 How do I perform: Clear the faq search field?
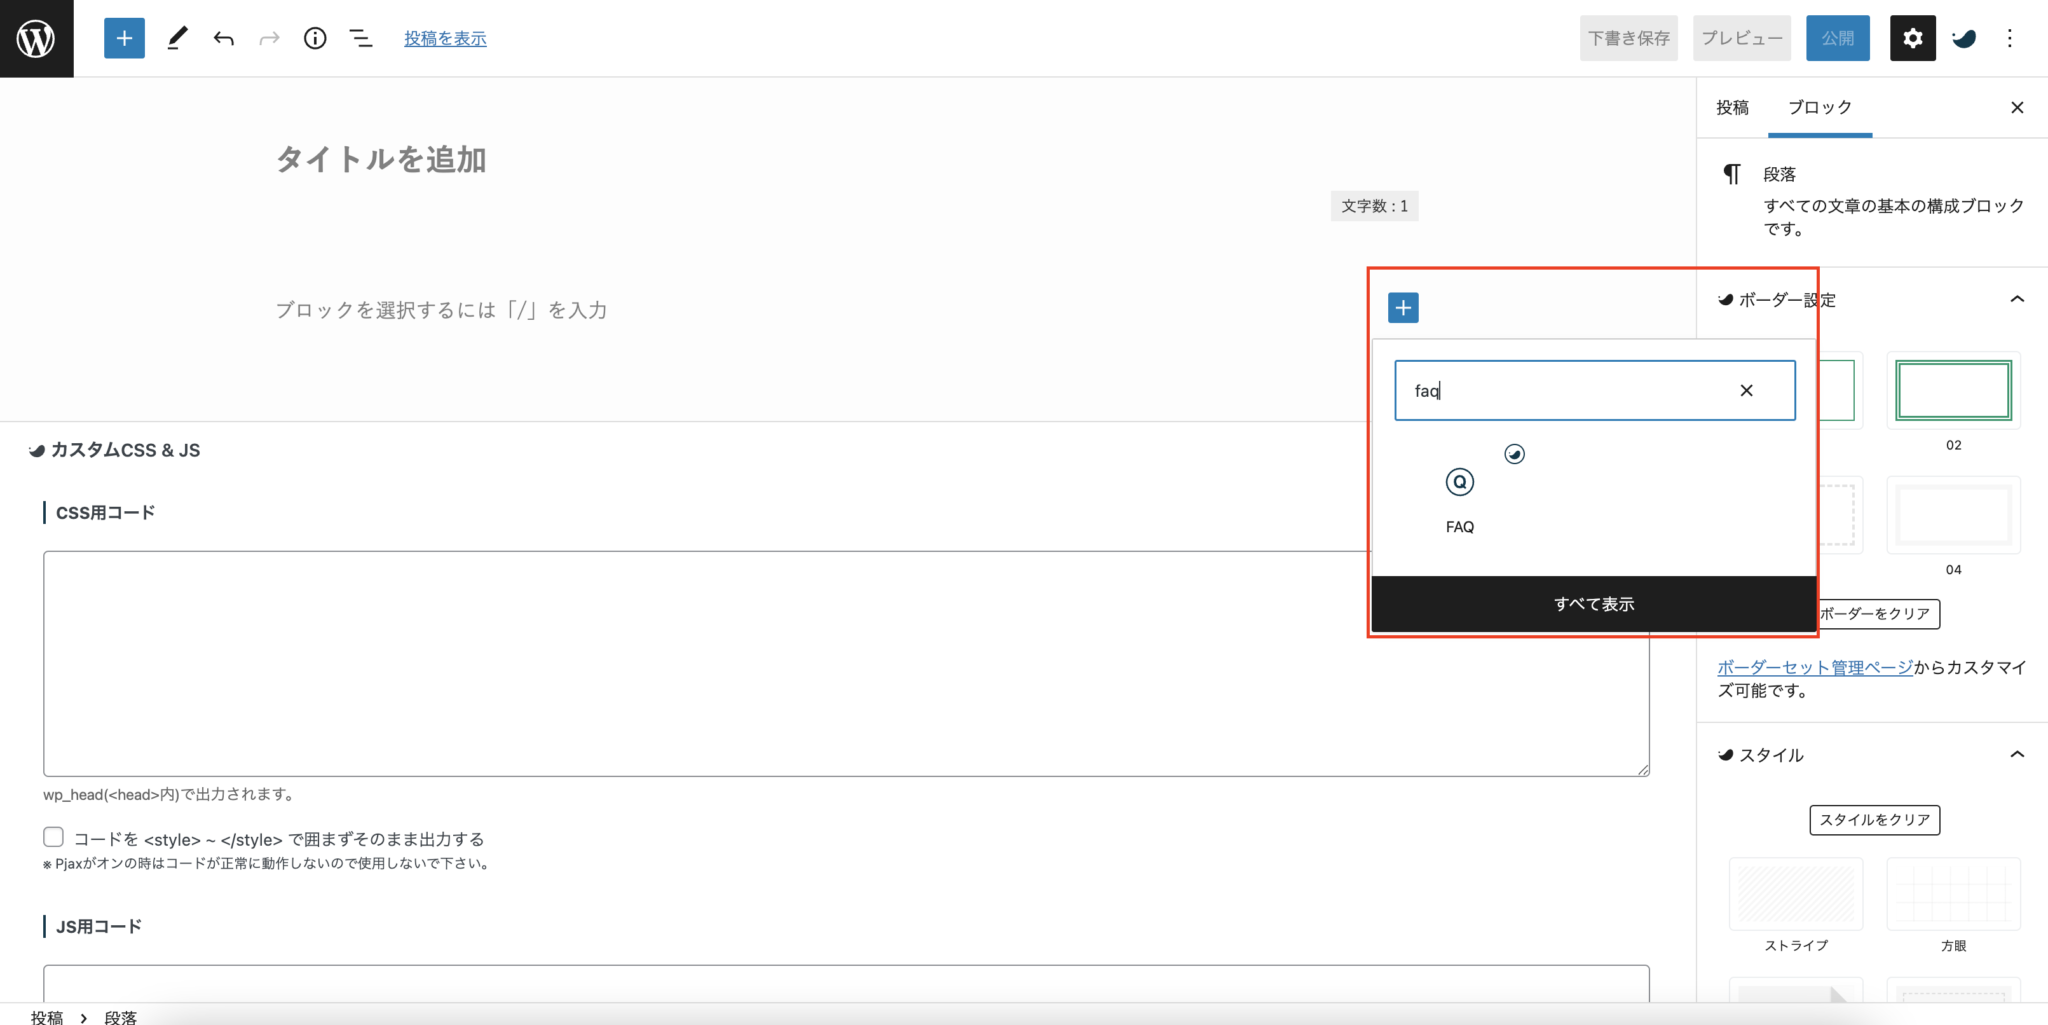click(x=1746, y=391)
